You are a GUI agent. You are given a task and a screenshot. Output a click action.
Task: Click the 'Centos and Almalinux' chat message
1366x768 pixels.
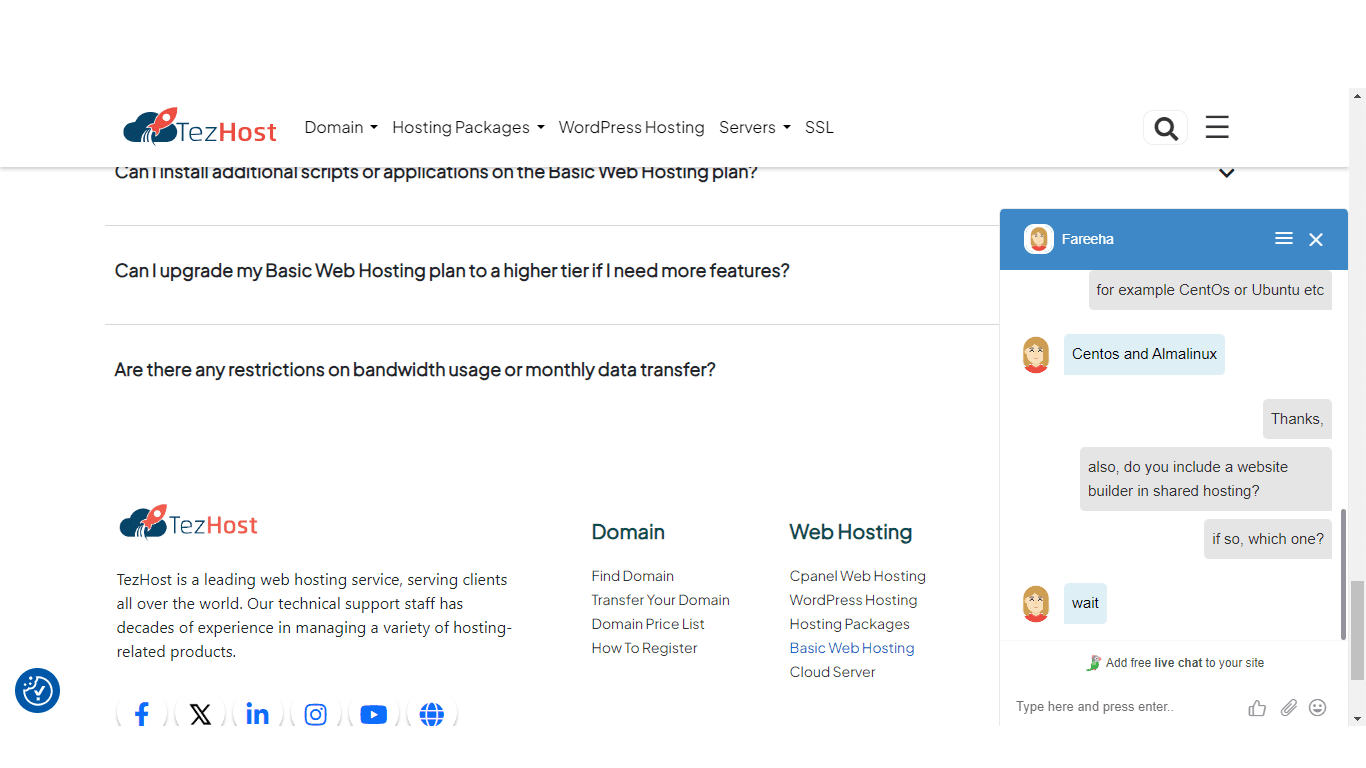tap(1144, 354)
